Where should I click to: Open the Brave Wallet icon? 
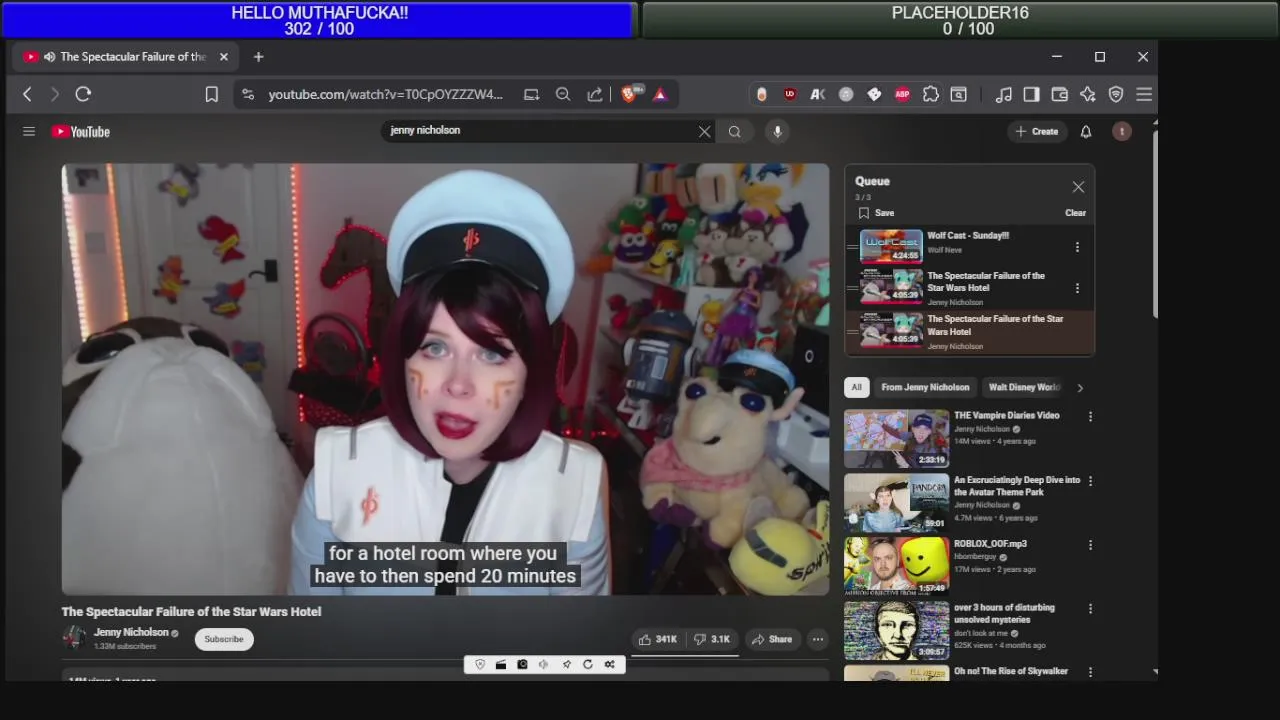click(x=1059, y=94)
